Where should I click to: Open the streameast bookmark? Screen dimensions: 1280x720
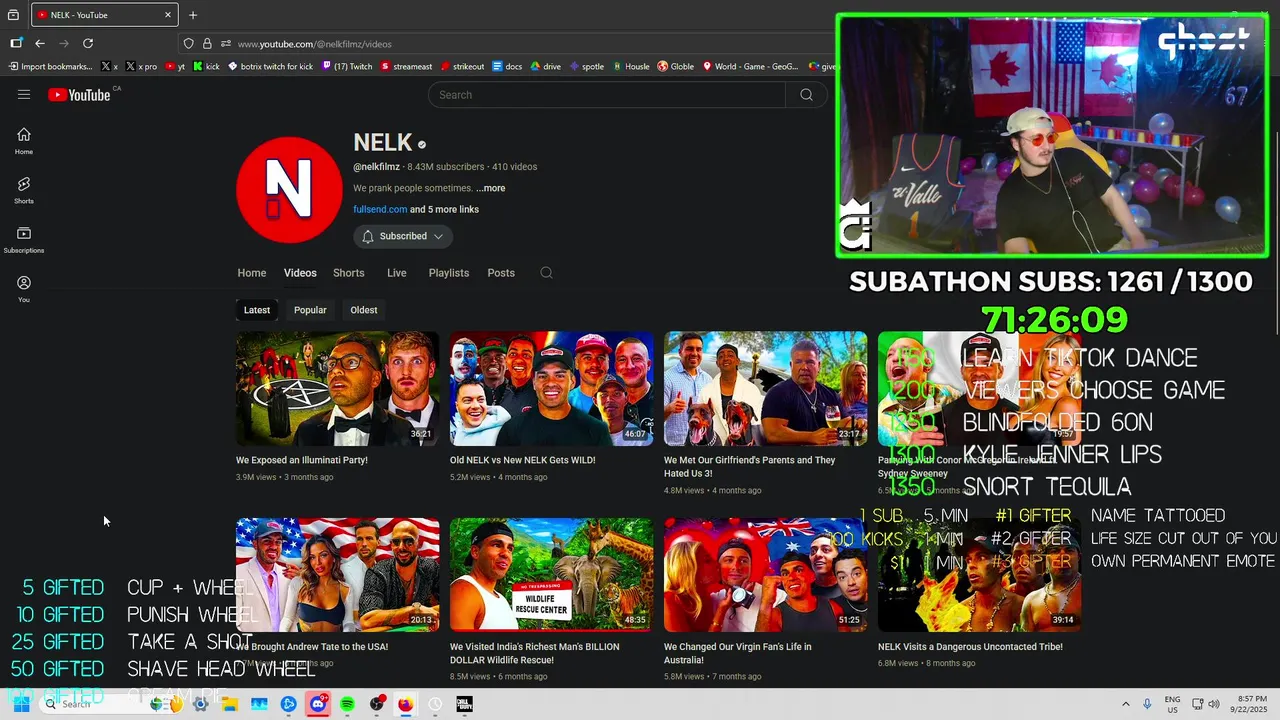[406, 67]
